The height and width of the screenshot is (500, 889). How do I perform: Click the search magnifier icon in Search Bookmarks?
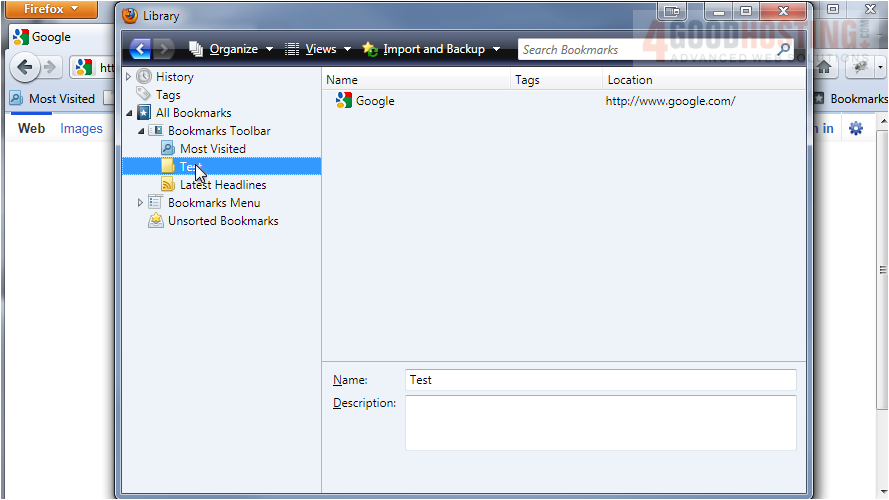pyautogui.click(x=783, y=49)
